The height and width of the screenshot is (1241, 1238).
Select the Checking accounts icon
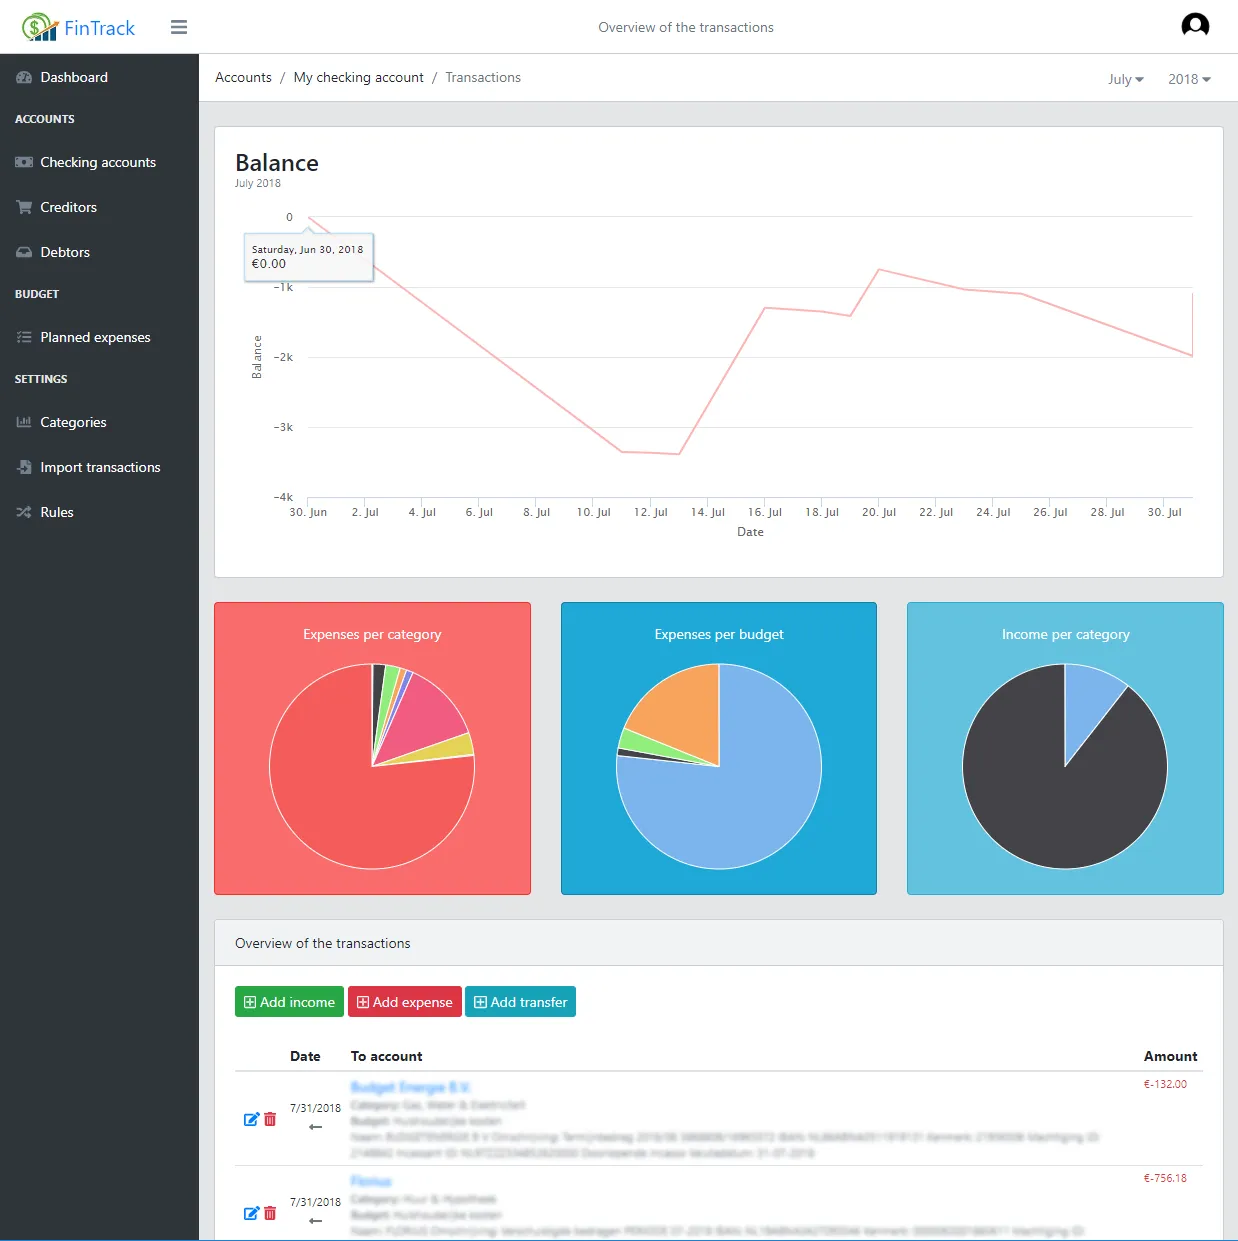[x=24, y=162]
